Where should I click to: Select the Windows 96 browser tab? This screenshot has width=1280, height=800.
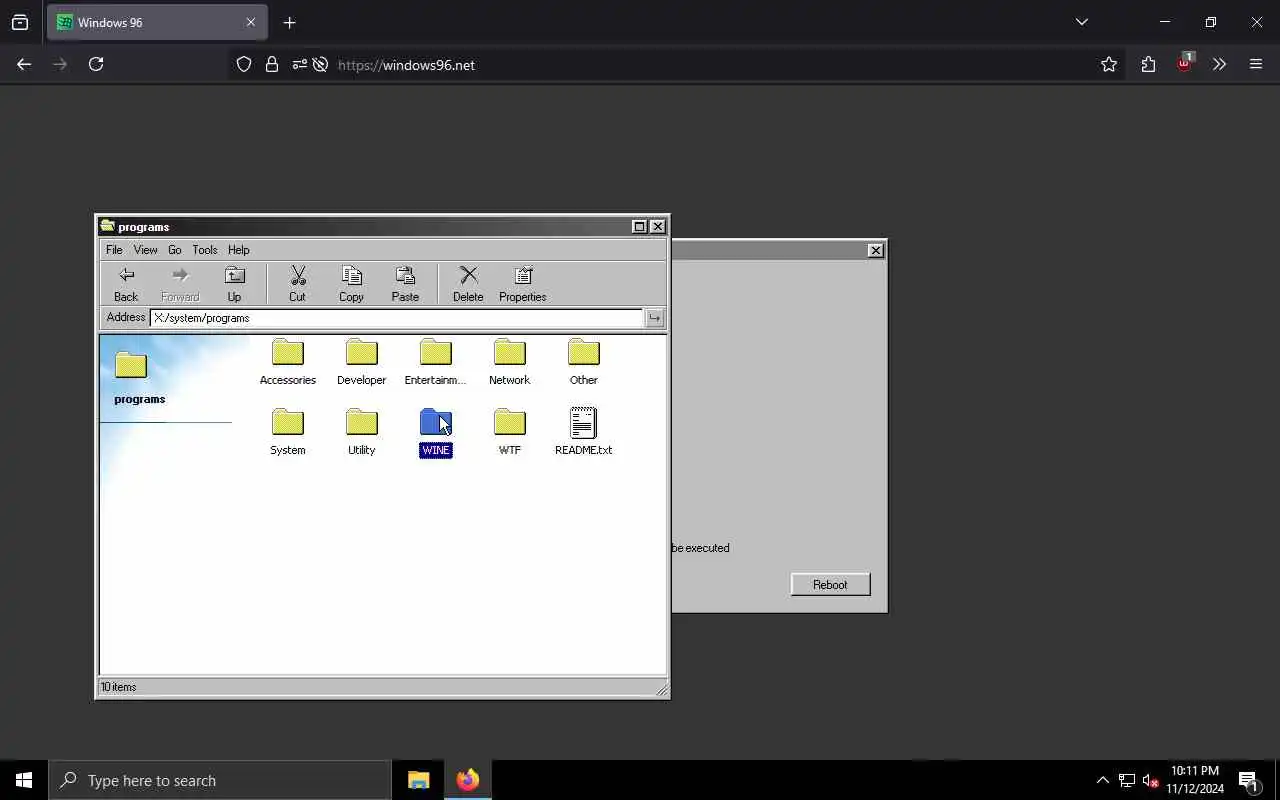(157, 22)
